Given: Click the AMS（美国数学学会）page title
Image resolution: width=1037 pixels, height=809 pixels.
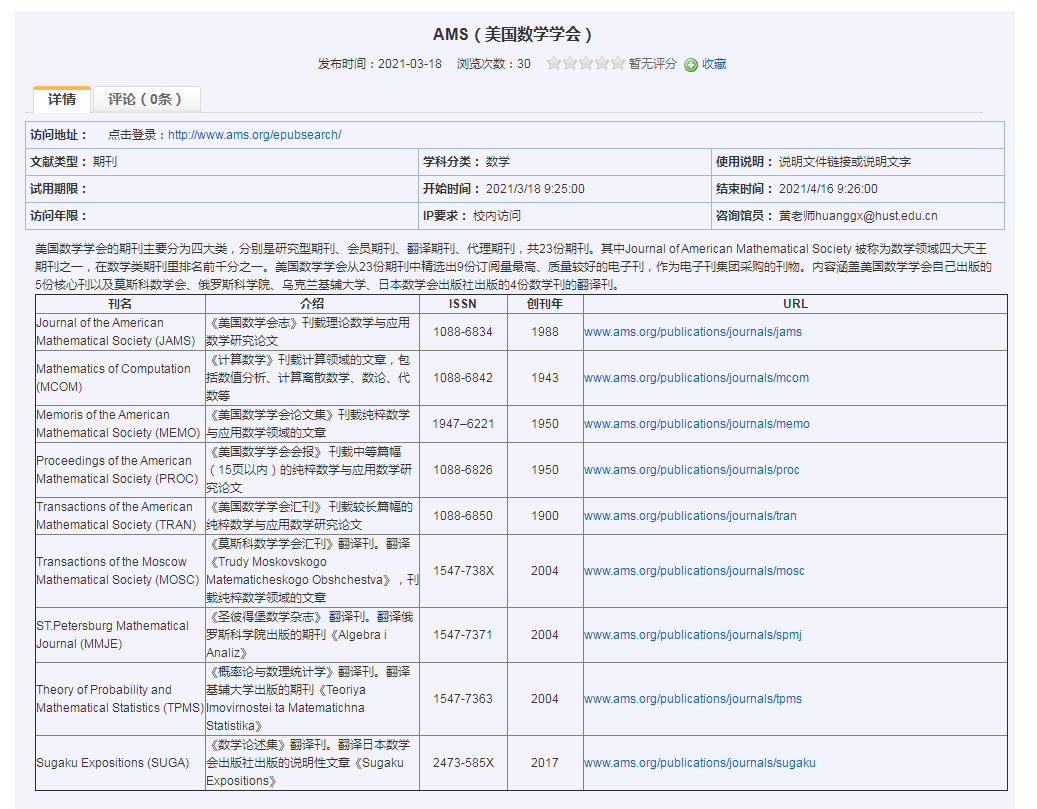Looking at the screenshot, I should pos(514,35).
